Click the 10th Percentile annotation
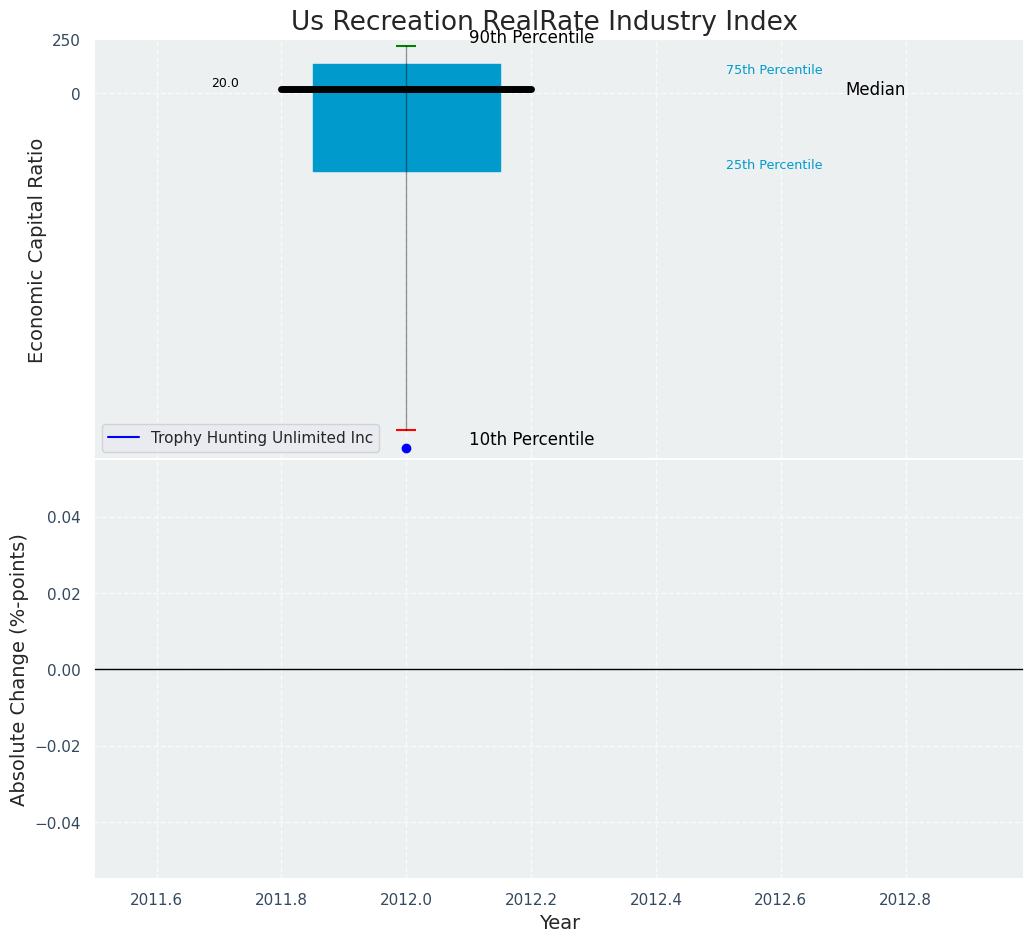1034x942 pixels. (x=531, y=439)
